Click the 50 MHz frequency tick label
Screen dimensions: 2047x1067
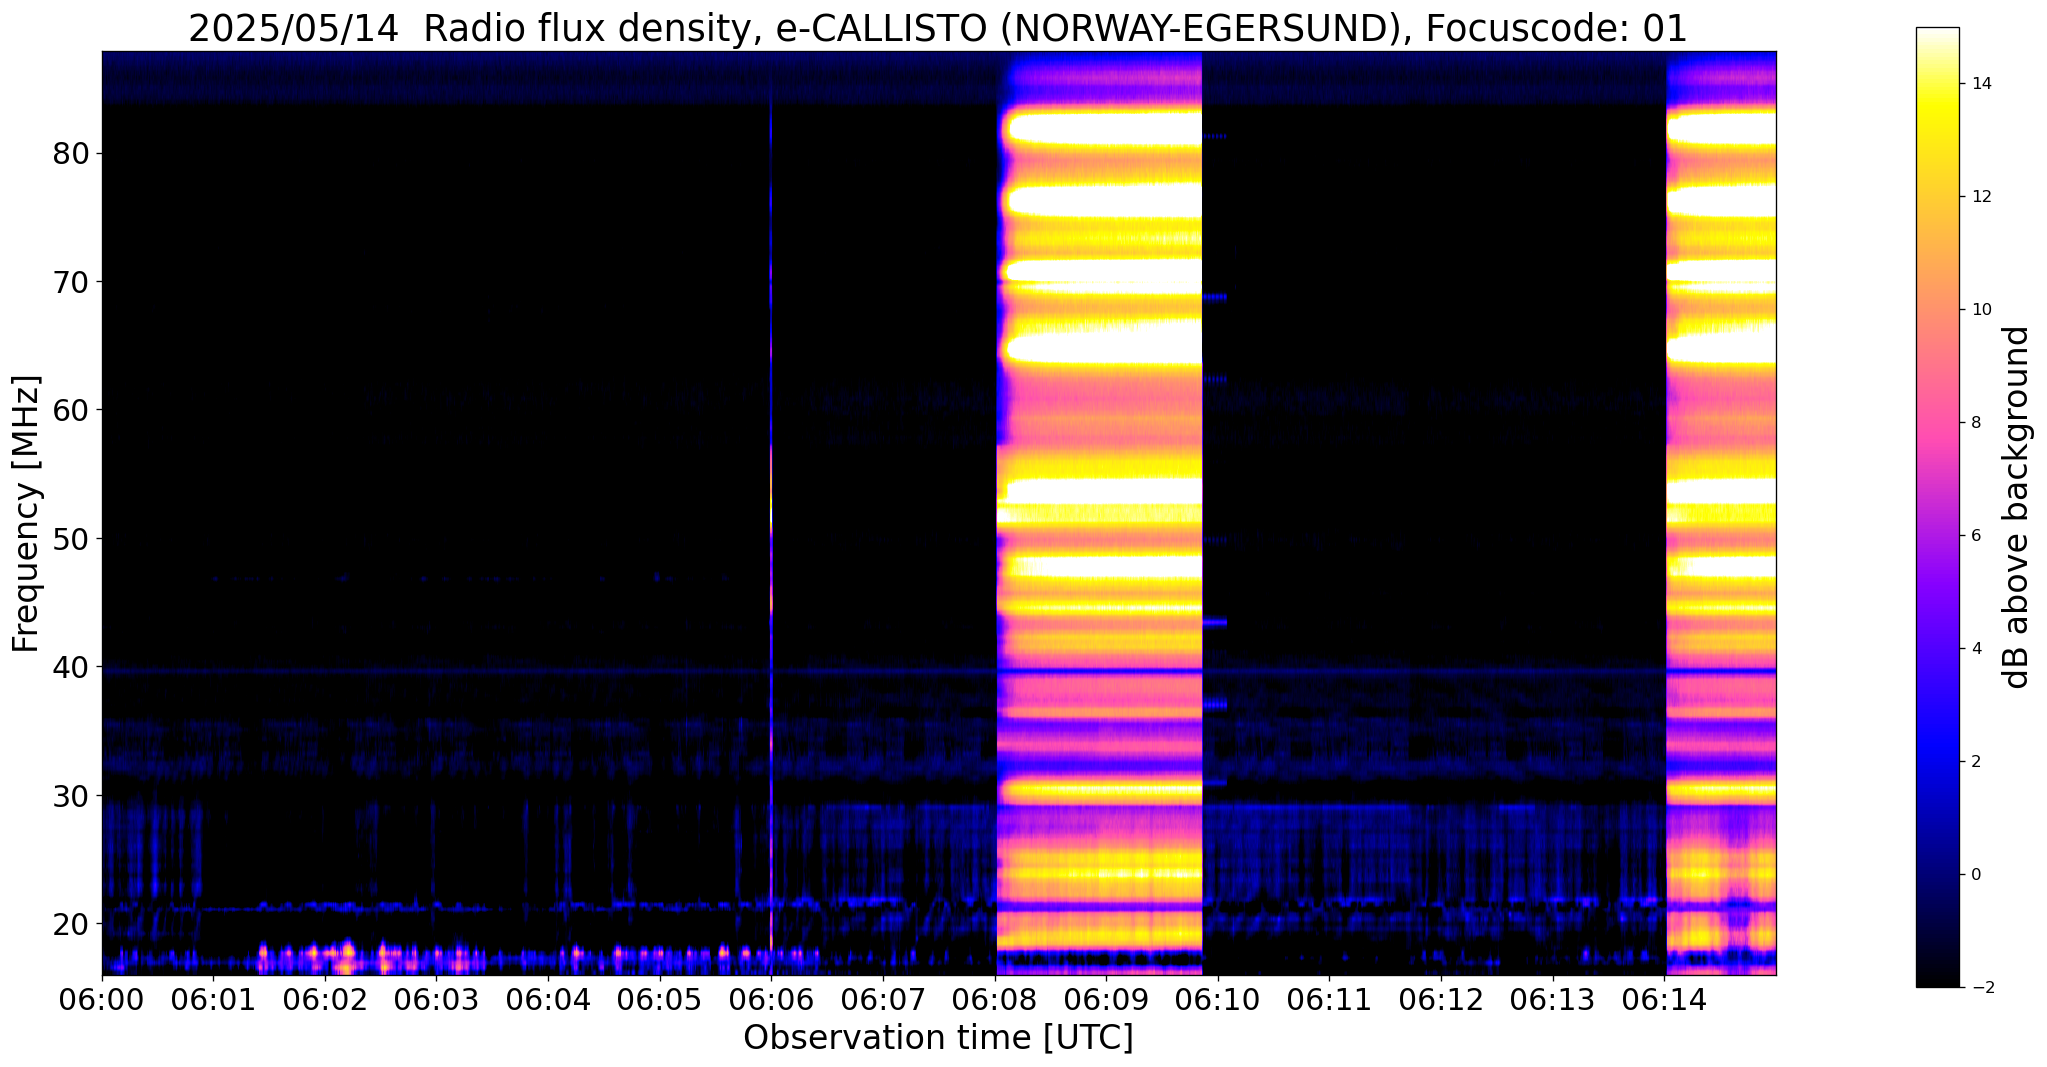point(72,539)
